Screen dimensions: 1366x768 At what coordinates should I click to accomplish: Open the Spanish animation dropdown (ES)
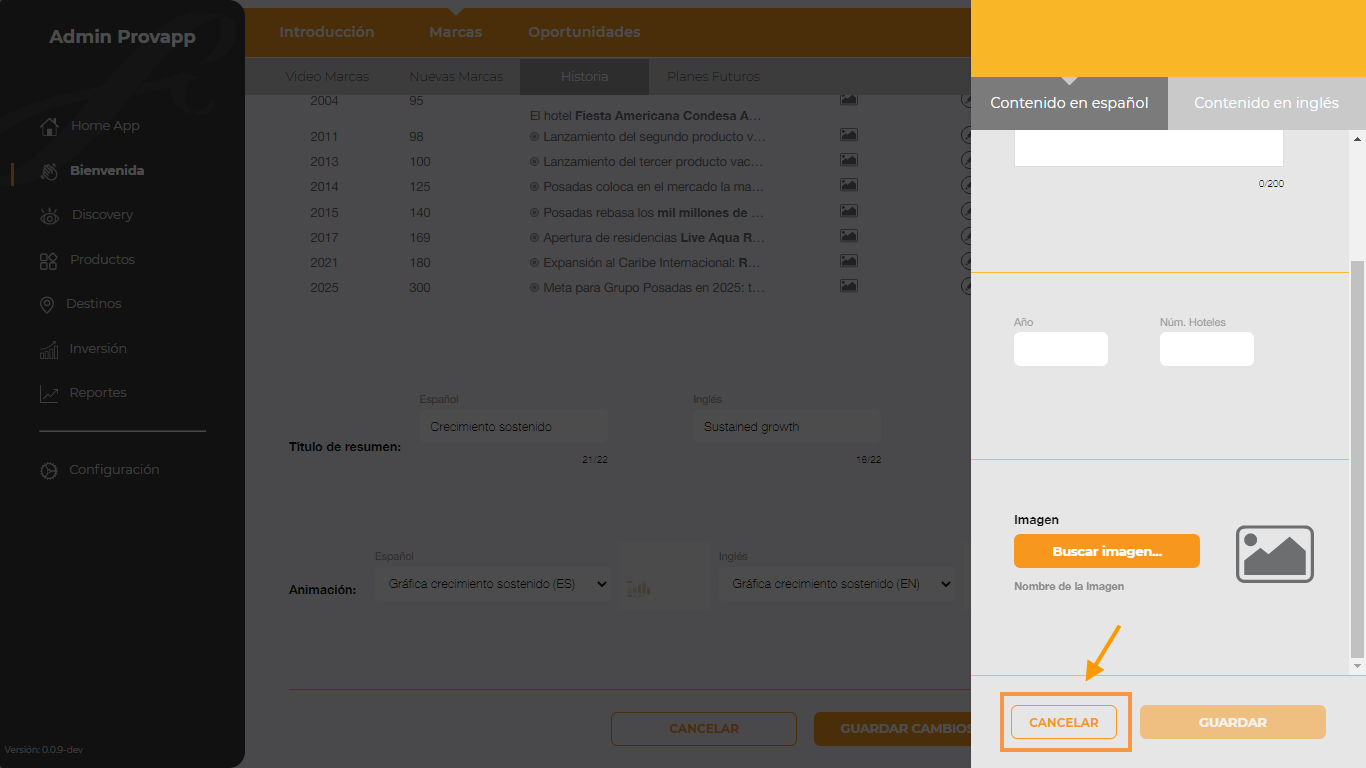click(x=493, y=584)
